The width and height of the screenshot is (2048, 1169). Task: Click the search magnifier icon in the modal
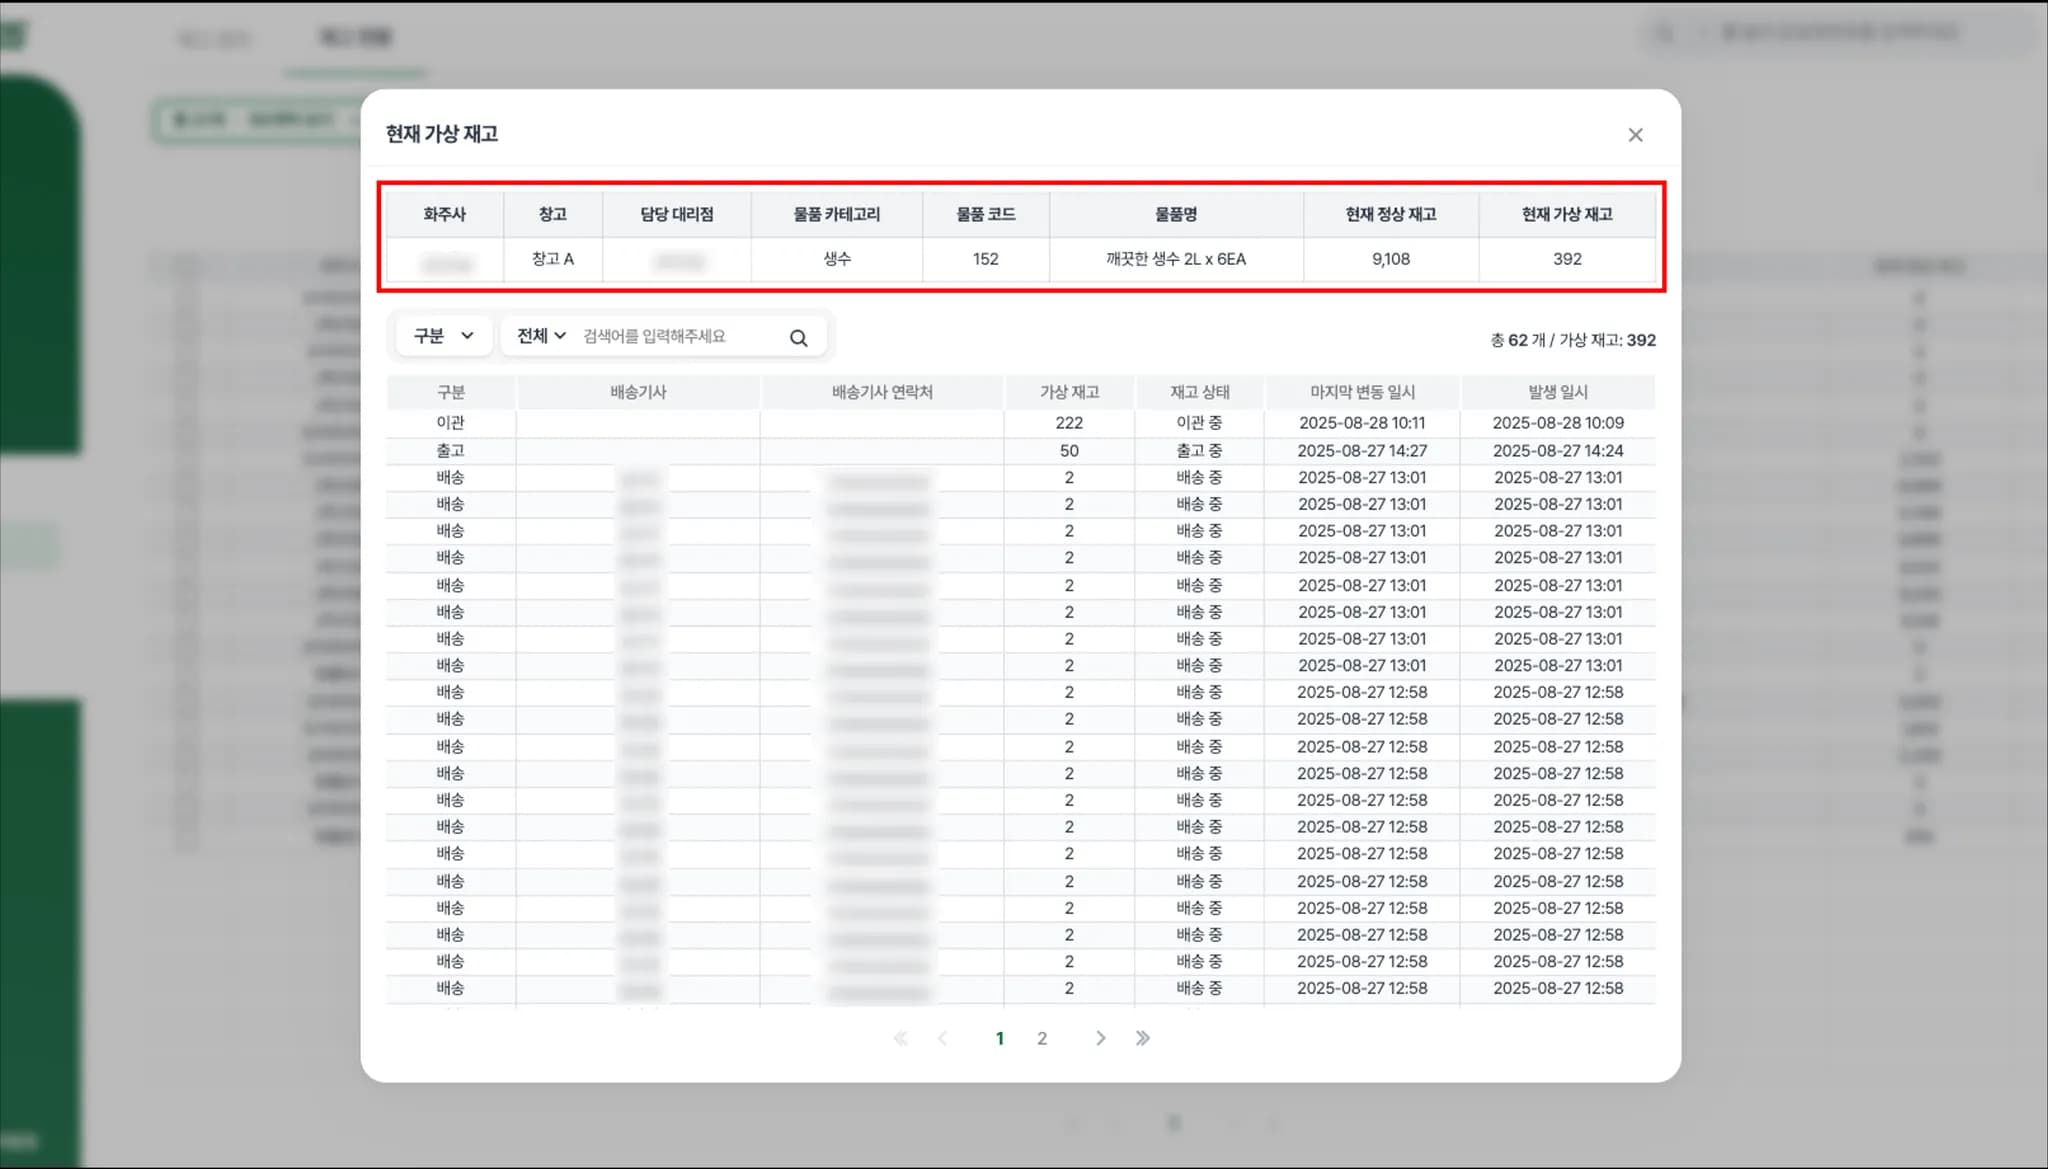tap(798, 336)
